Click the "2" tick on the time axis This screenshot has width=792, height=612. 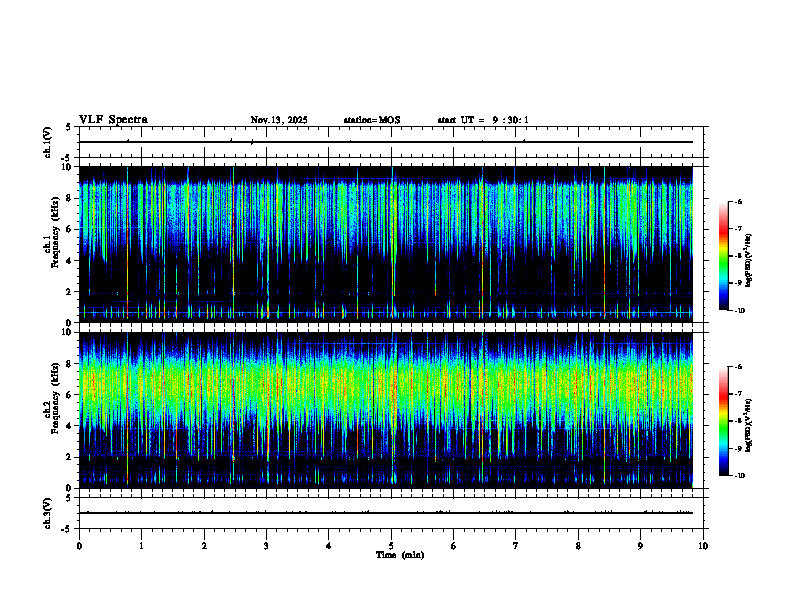pyautogui.click(x=204, y=546)
